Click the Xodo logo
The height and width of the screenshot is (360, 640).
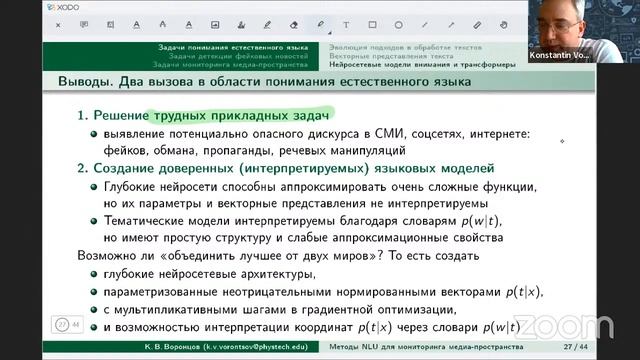pos(63,7)
